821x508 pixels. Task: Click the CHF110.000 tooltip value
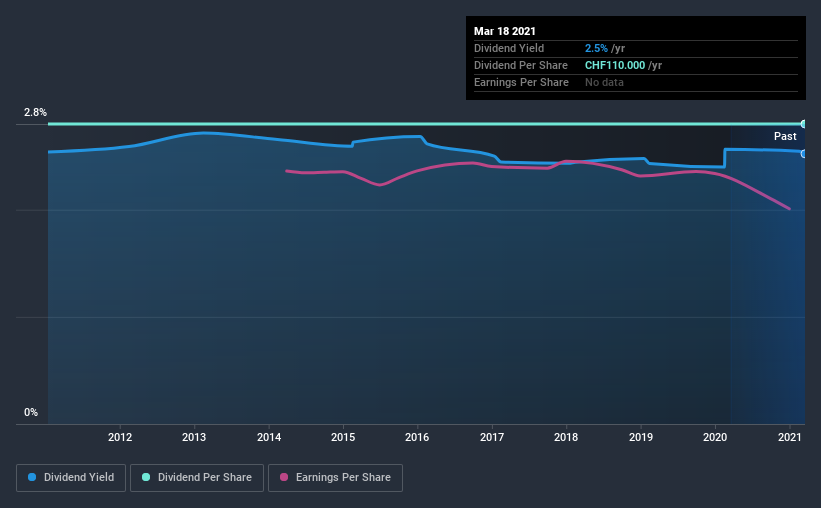pyautogui.click(x=615, y=65)
